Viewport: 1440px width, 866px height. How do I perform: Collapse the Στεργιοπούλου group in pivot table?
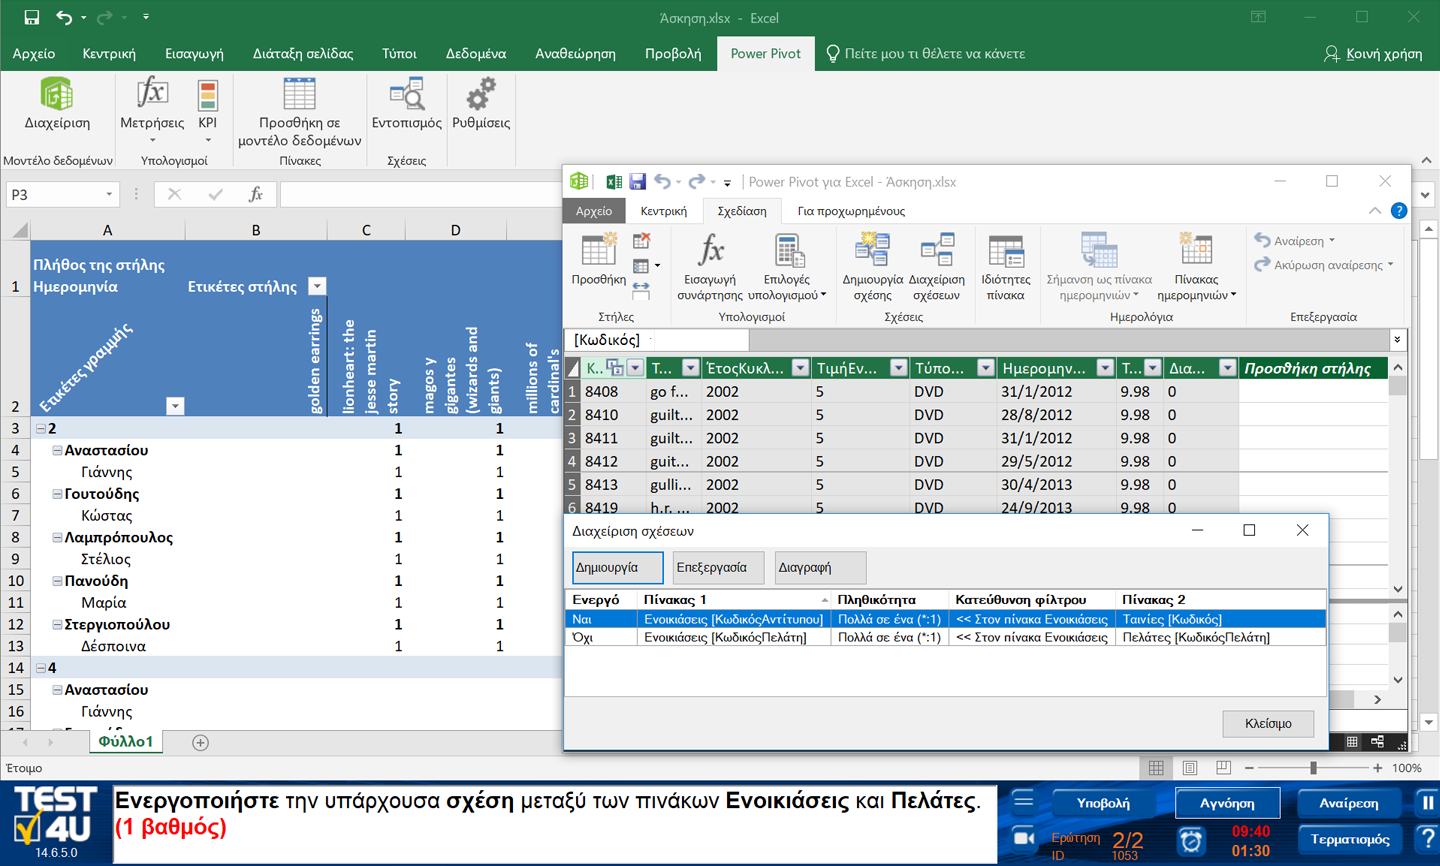(57, 624)
